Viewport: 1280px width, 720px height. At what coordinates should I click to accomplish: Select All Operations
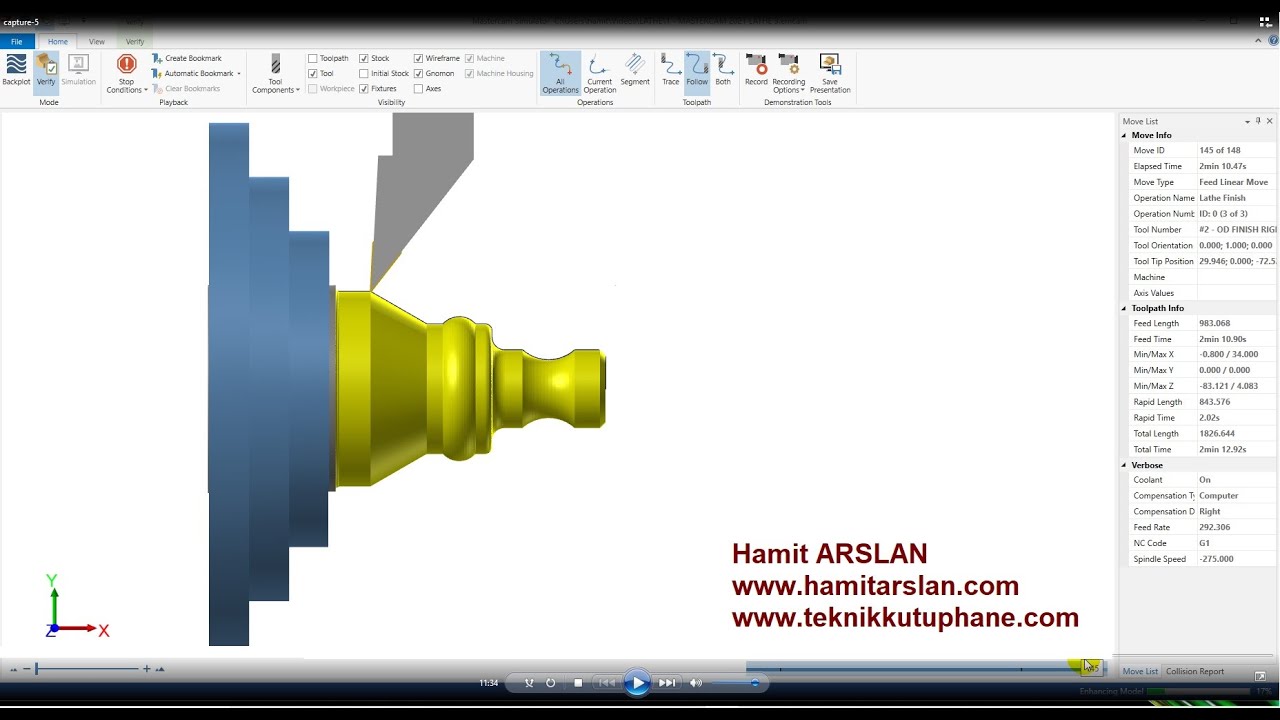pyautogui.click(x=560, y=74)
